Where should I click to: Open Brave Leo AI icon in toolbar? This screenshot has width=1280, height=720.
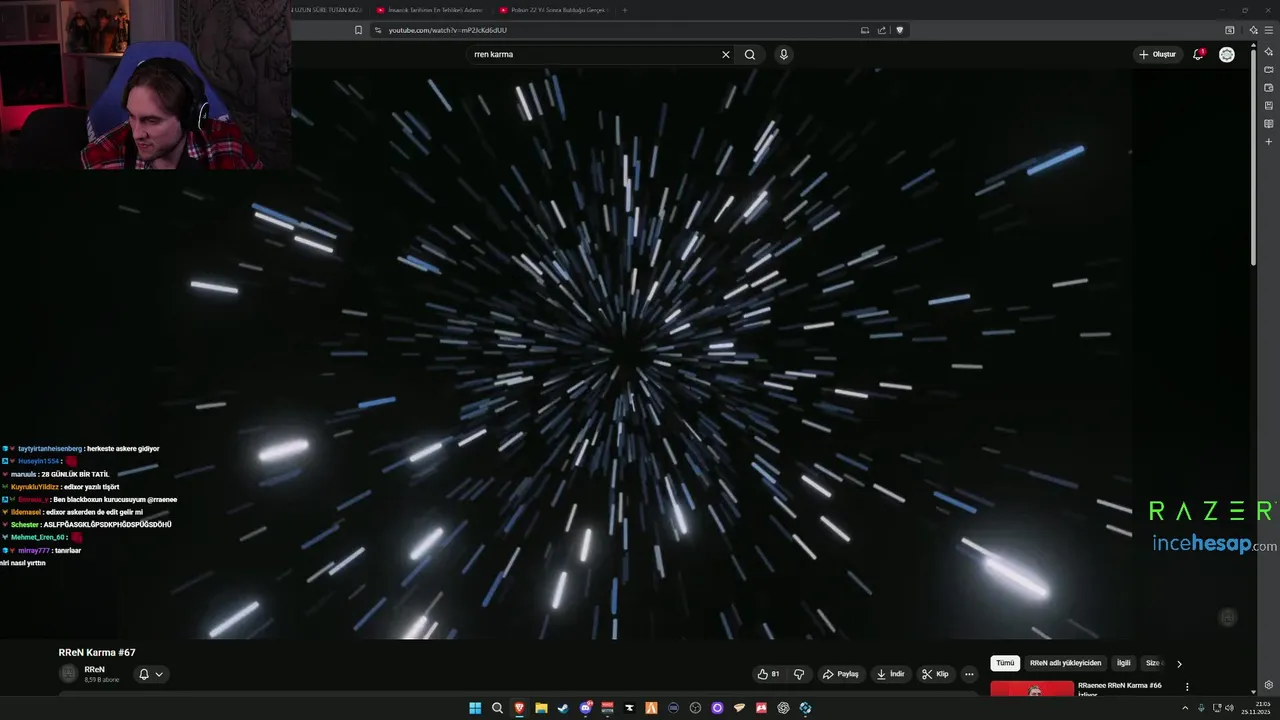(x=1253, y=30)
